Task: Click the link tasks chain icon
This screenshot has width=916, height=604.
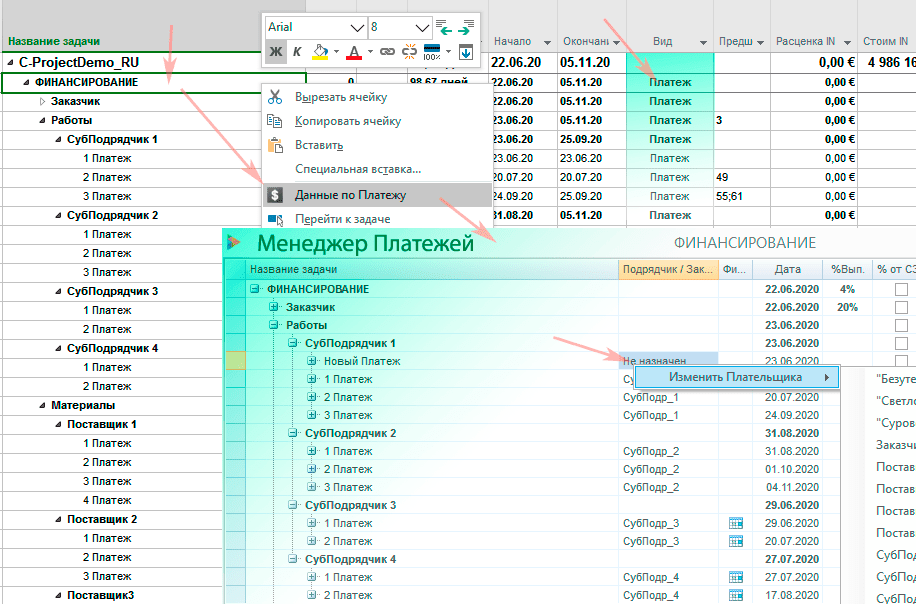Action: coord(387,51)
